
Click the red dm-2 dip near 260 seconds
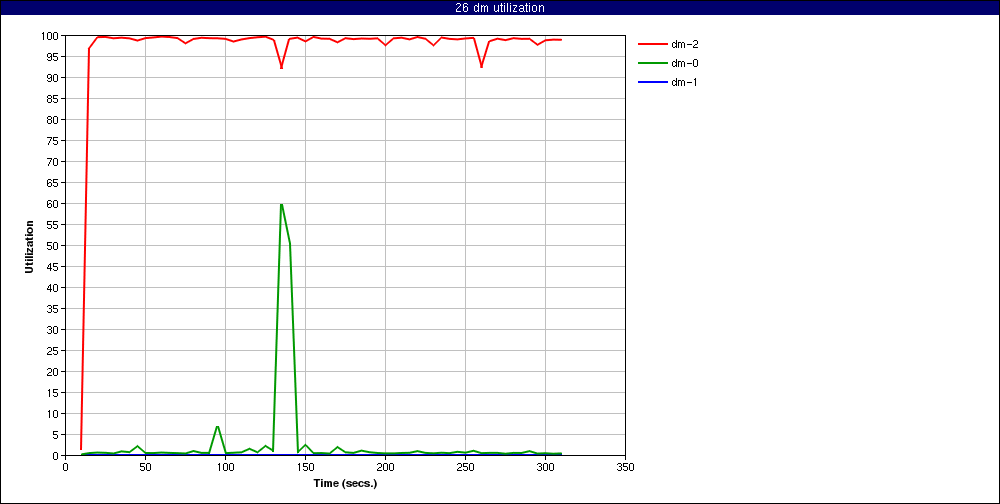pyautogui.click(x=482, y=66)
